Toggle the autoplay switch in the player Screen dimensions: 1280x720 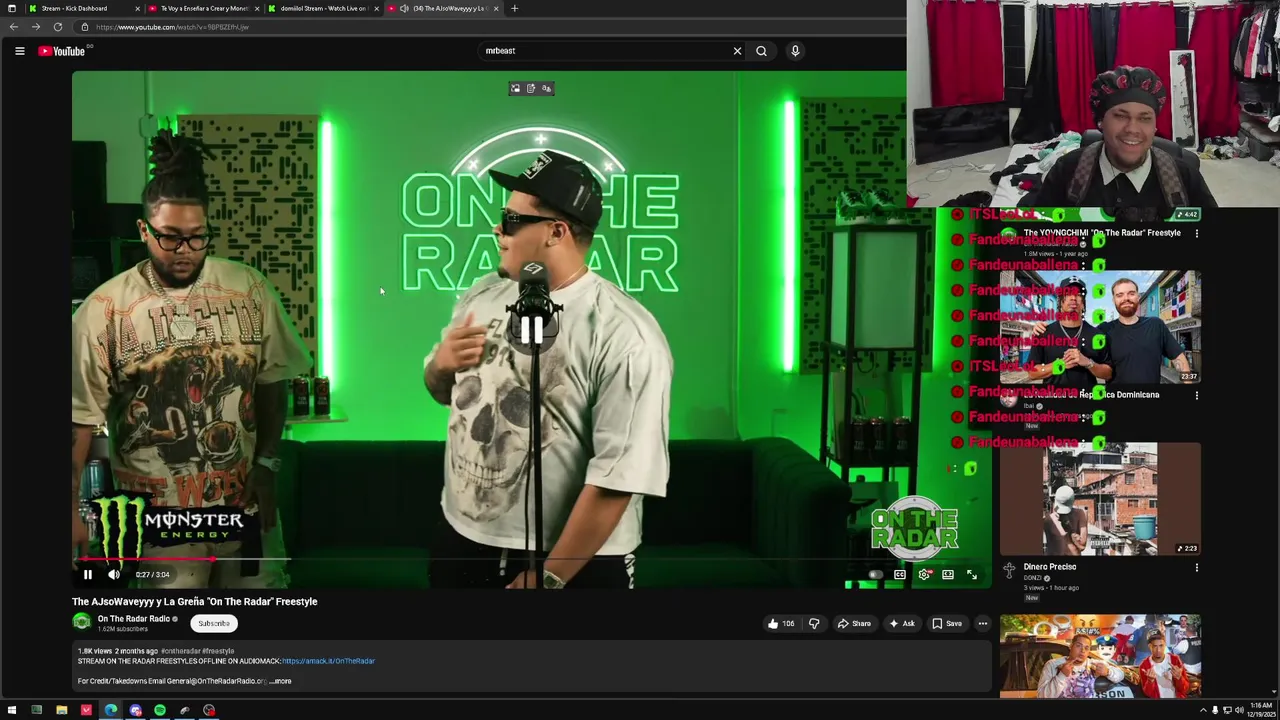coord(875,574)
